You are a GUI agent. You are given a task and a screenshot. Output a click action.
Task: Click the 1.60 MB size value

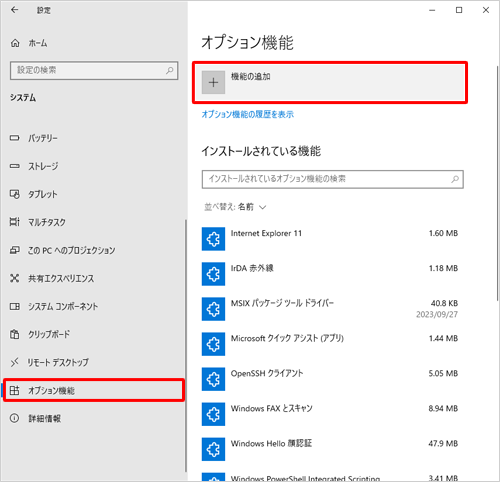pos(443,233)
